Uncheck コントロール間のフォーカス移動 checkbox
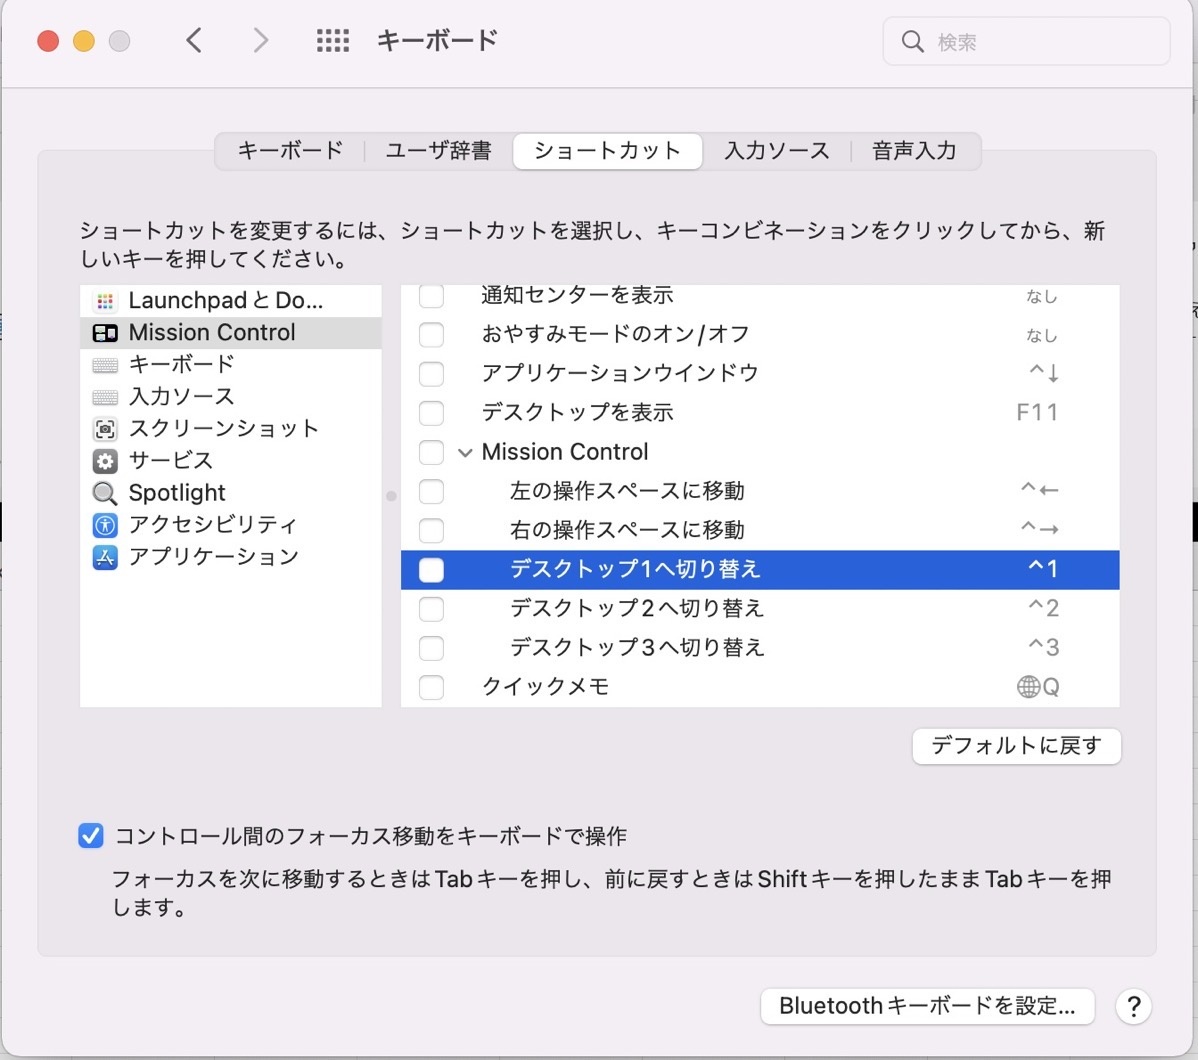Image resolution: width=1198 pixels, height=1060 pixels. (x=91, y=836)
